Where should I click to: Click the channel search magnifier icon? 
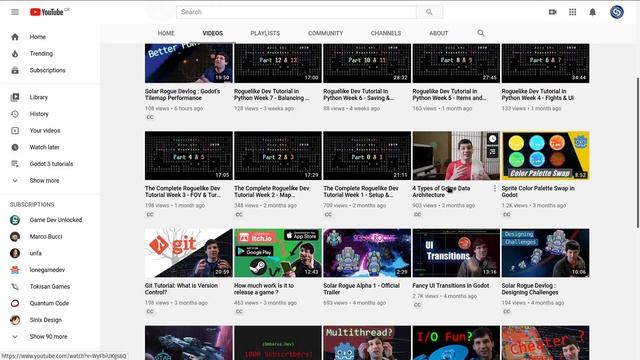click(481, 33)
